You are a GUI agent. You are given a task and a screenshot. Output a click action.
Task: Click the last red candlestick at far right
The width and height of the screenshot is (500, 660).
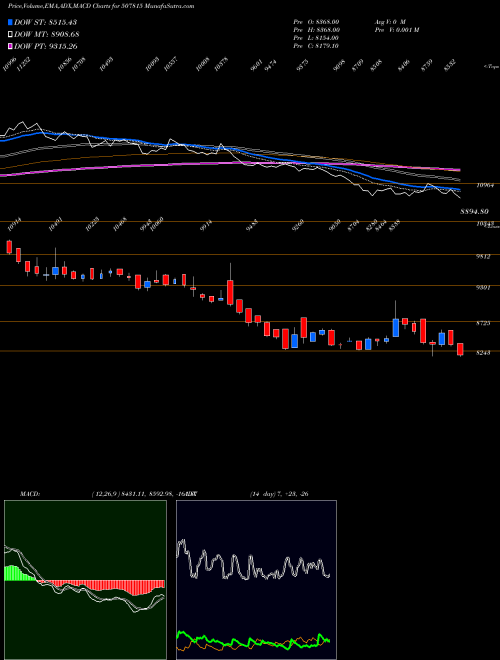(x=460, y=350)
